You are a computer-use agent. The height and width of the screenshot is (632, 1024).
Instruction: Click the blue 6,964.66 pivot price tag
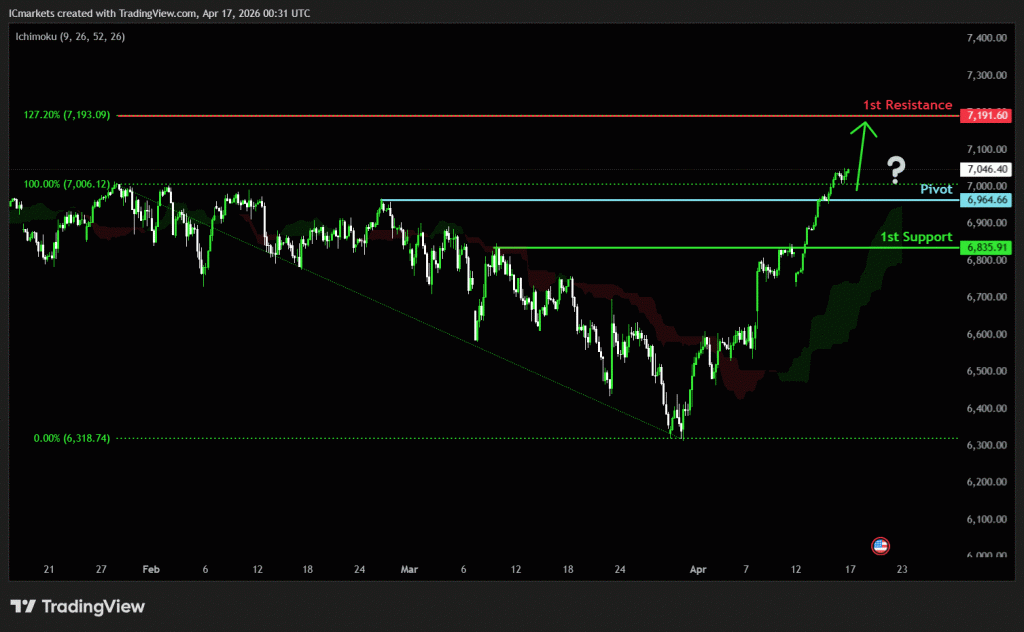click(x=985, y=200)
